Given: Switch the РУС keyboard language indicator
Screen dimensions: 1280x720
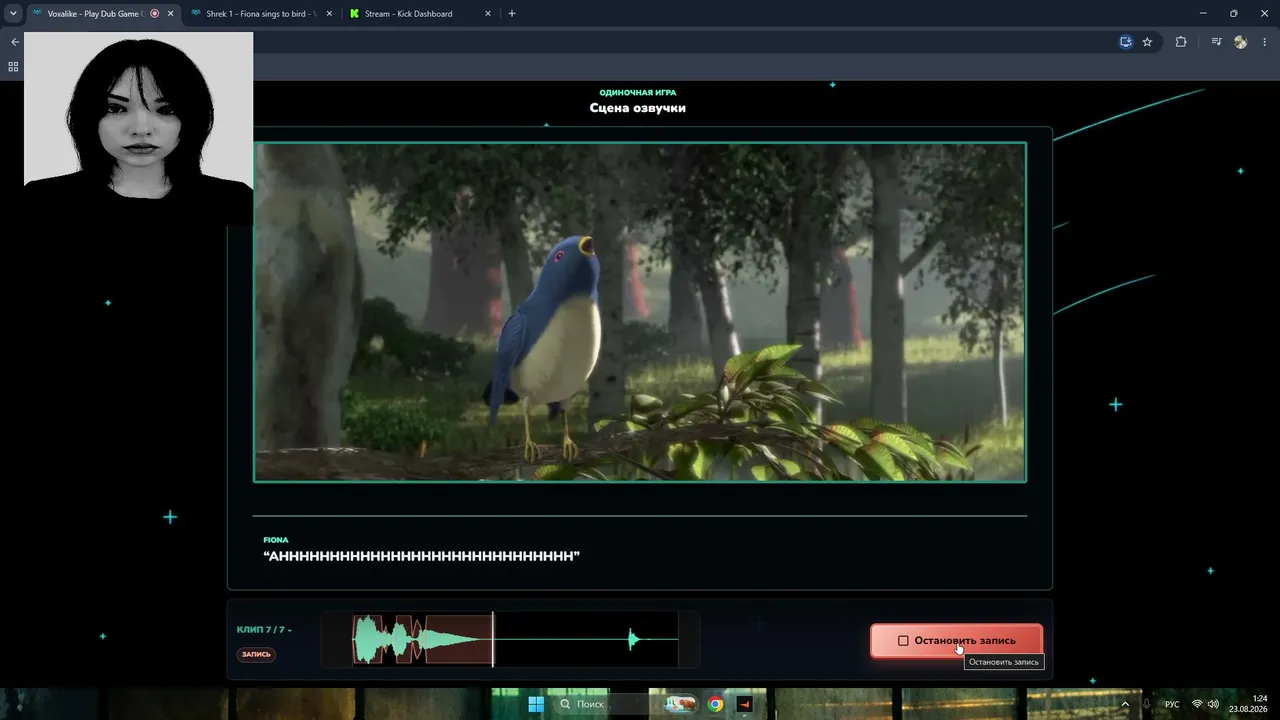Looking at the screenshot, I should tap(1171, 704).
